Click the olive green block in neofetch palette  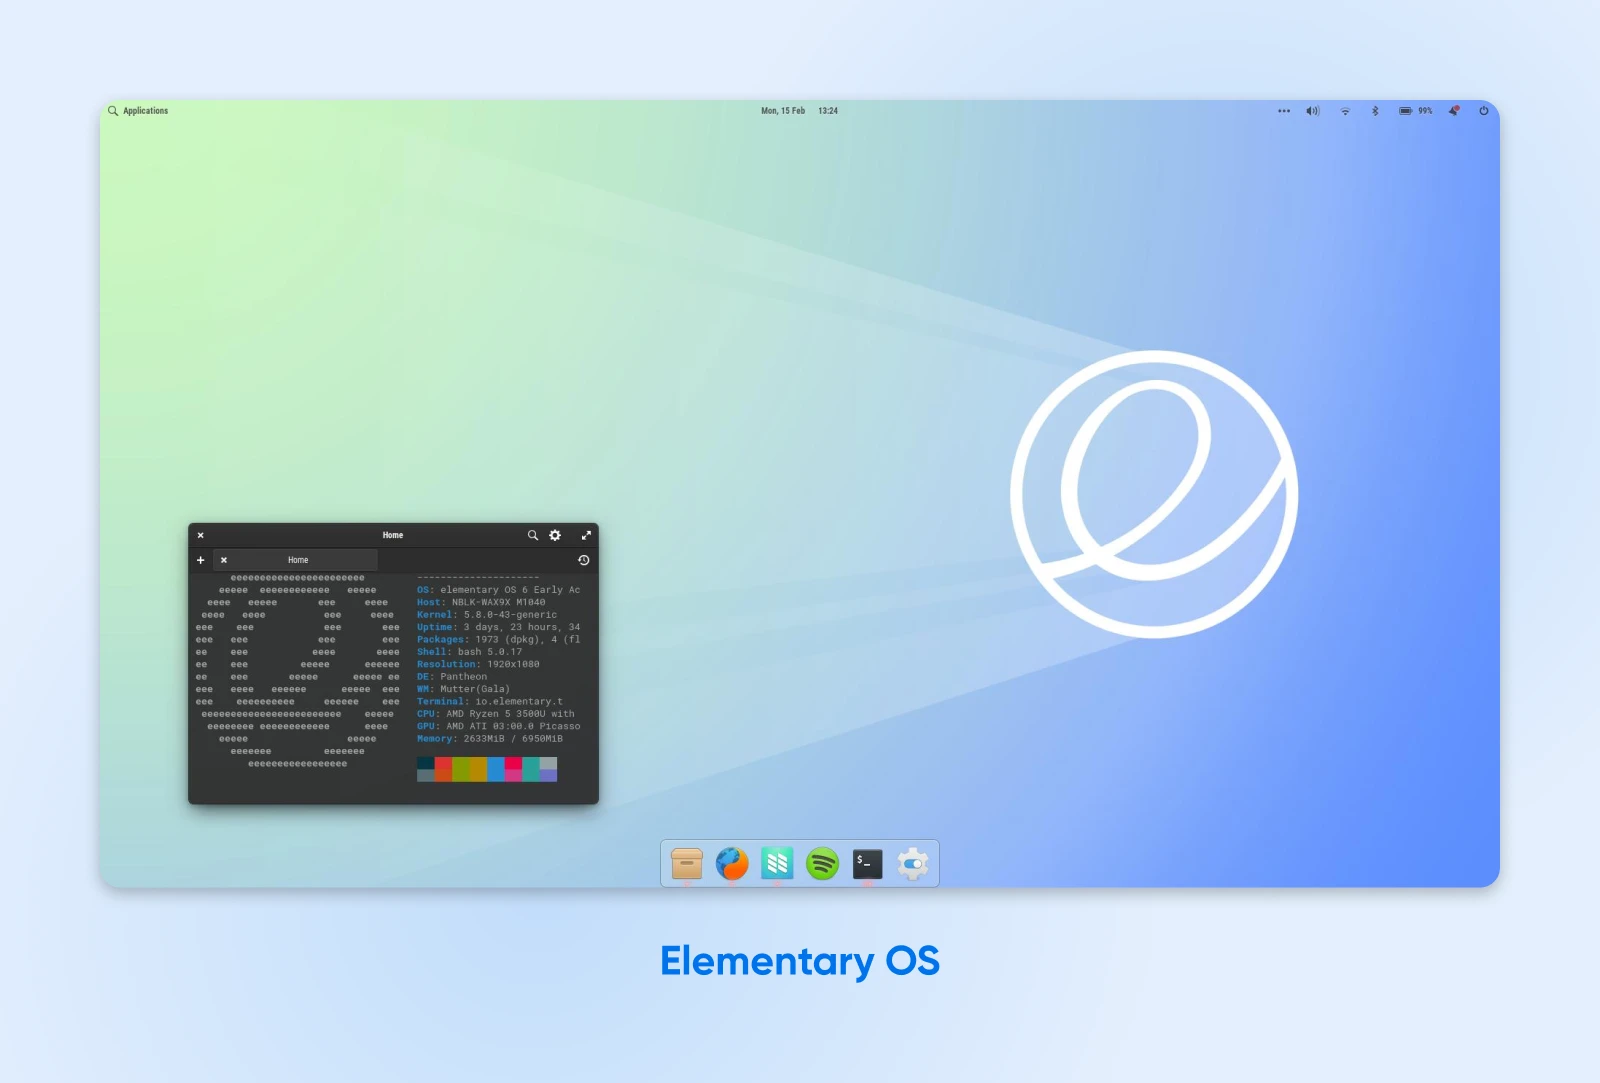click(x=461, y=769)
